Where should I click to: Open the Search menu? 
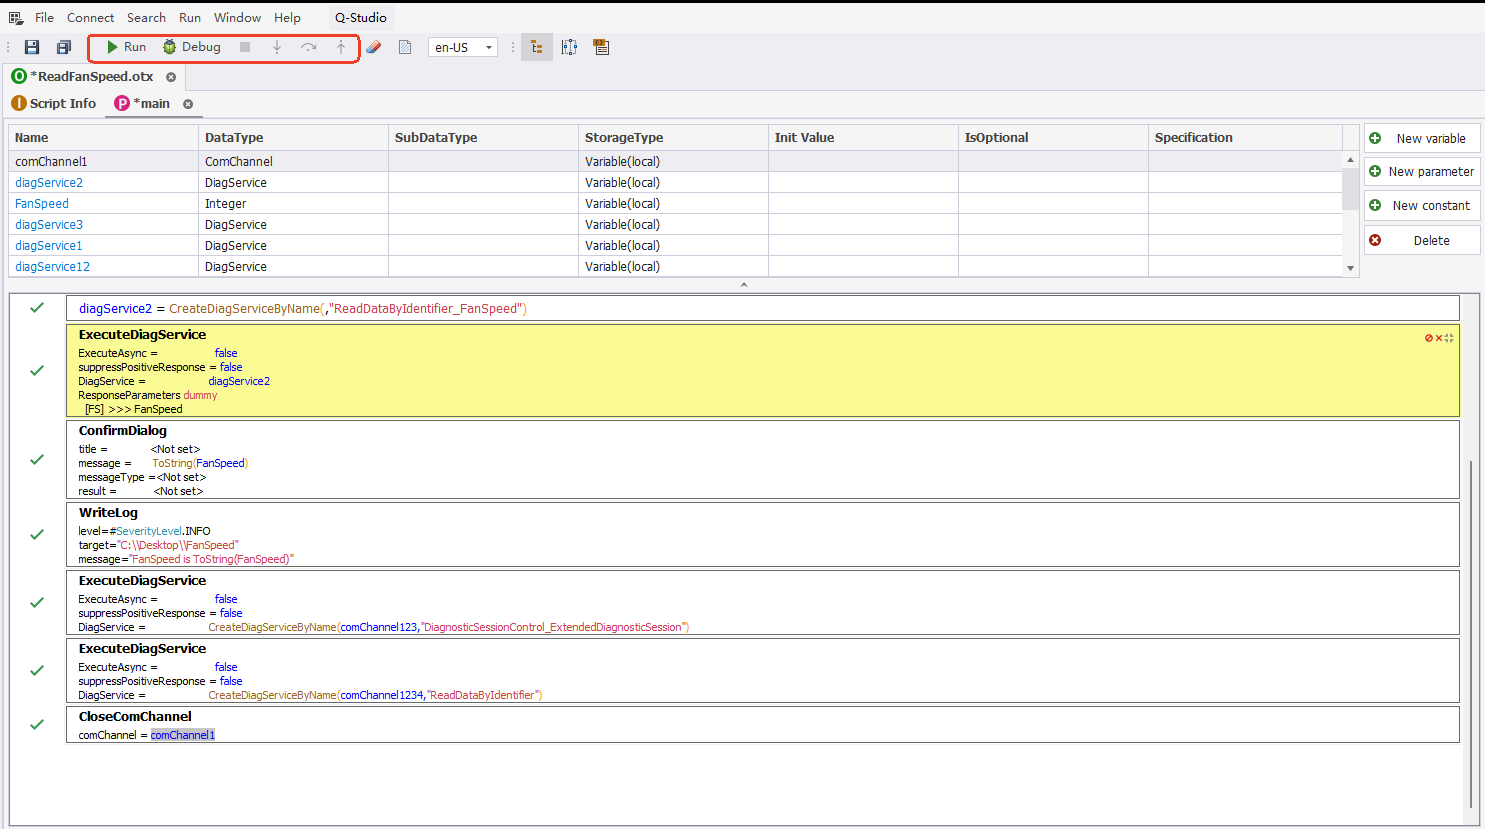tap(146, 18)
